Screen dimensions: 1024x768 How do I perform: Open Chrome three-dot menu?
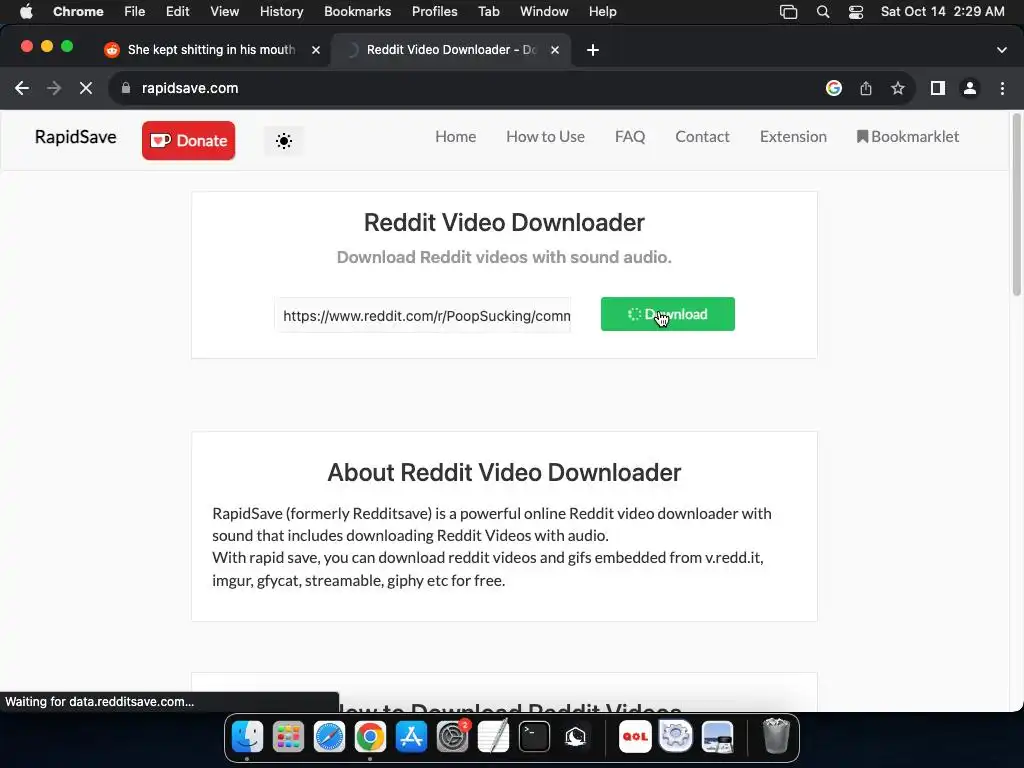pos(1002,88)
